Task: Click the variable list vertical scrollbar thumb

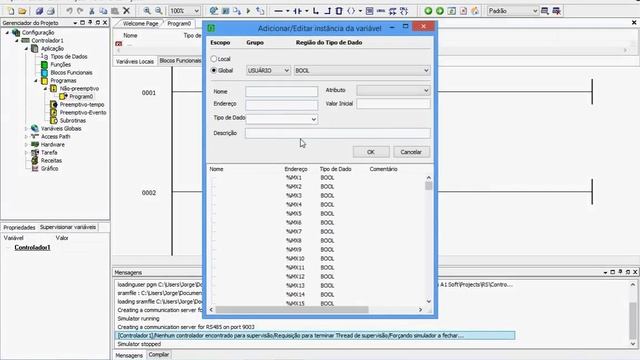Action: tap(429, 186)
